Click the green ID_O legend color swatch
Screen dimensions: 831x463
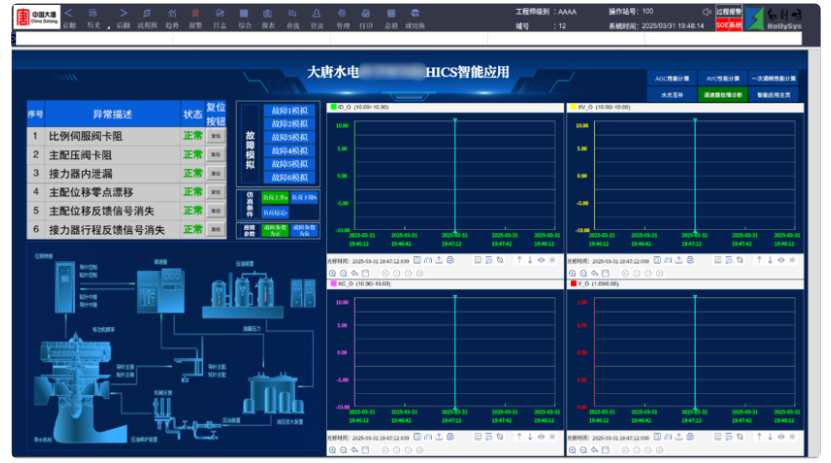coord(333,107)
